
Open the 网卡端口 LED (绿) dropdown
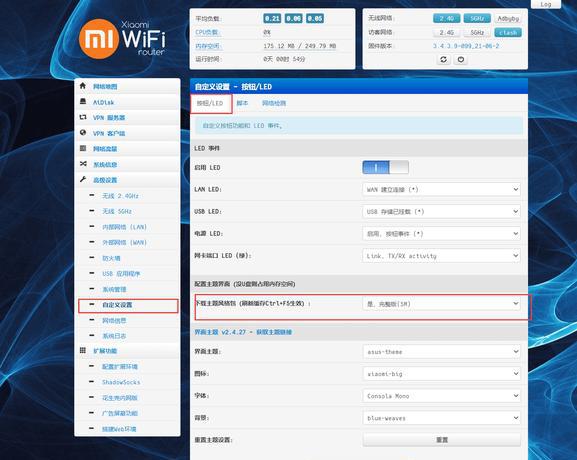(x=441, y=256)
